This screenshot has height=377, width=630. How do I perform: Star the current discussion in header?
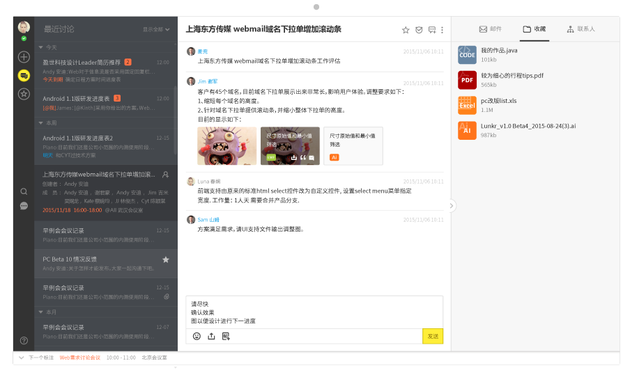[406, 30]
